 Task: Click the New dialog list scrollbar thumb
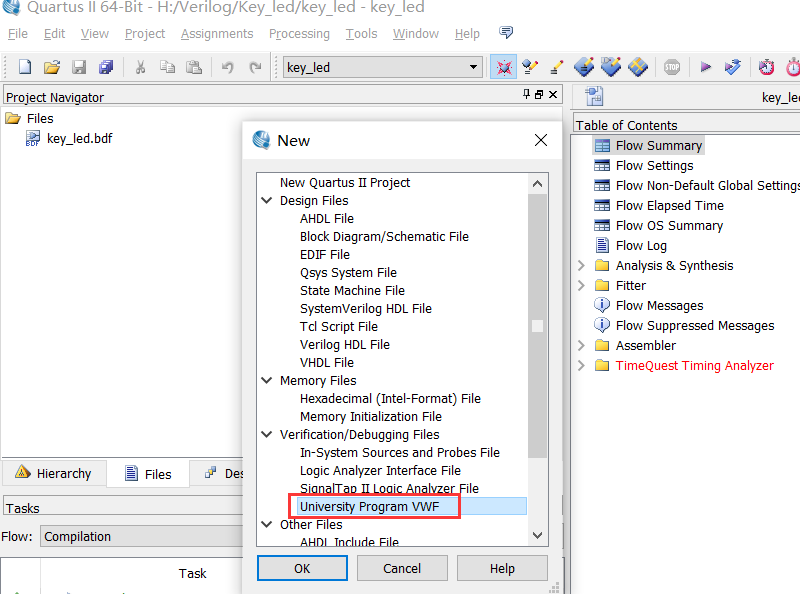[537, 326]
